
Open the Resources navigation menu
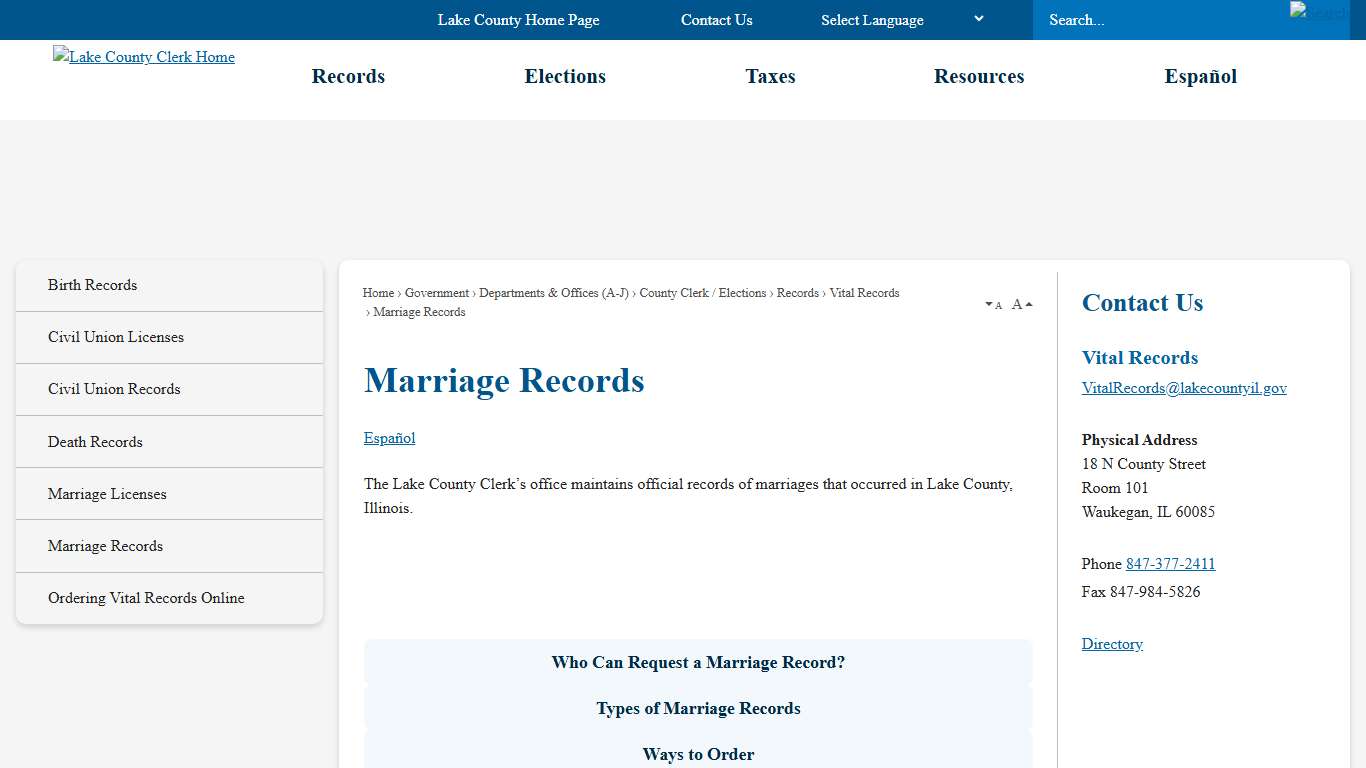979,76
